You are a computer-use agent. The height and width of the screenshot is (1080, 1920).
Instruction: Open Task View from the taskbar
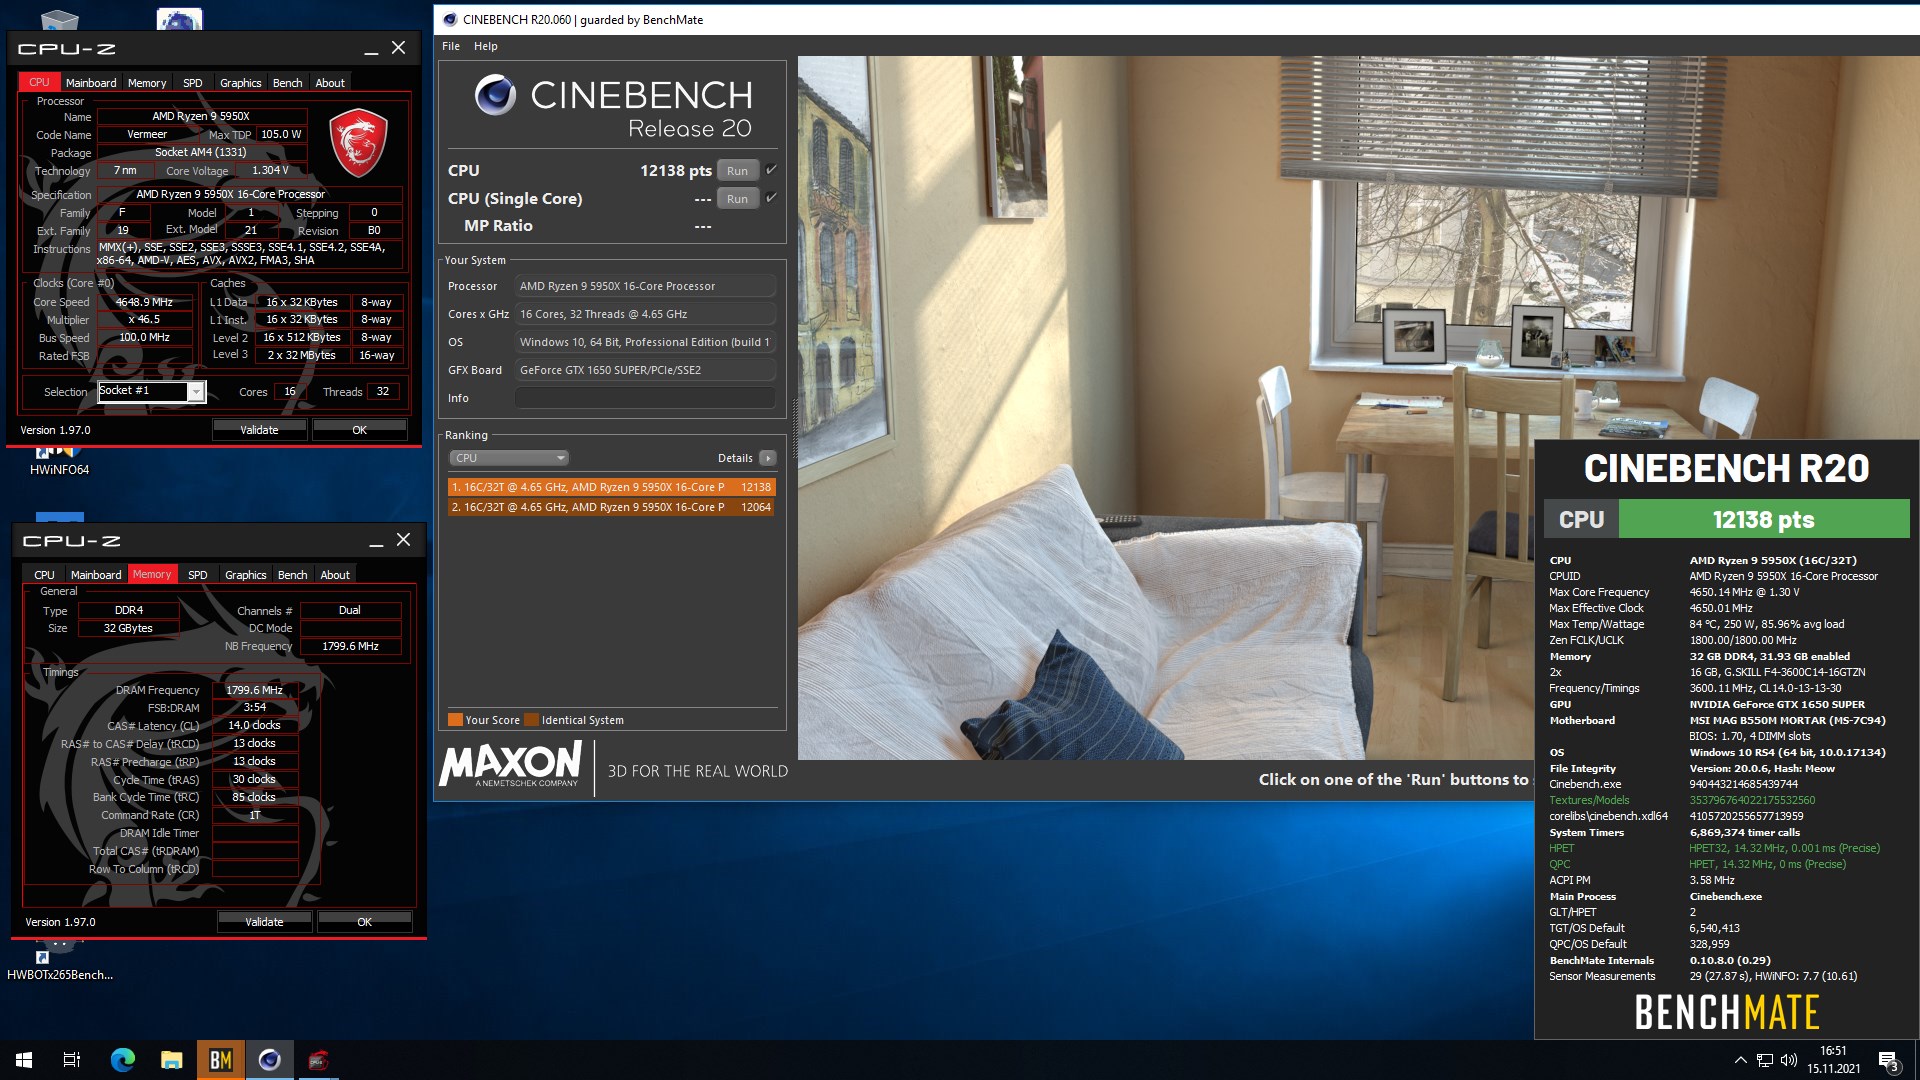[x=72, y=1060]
